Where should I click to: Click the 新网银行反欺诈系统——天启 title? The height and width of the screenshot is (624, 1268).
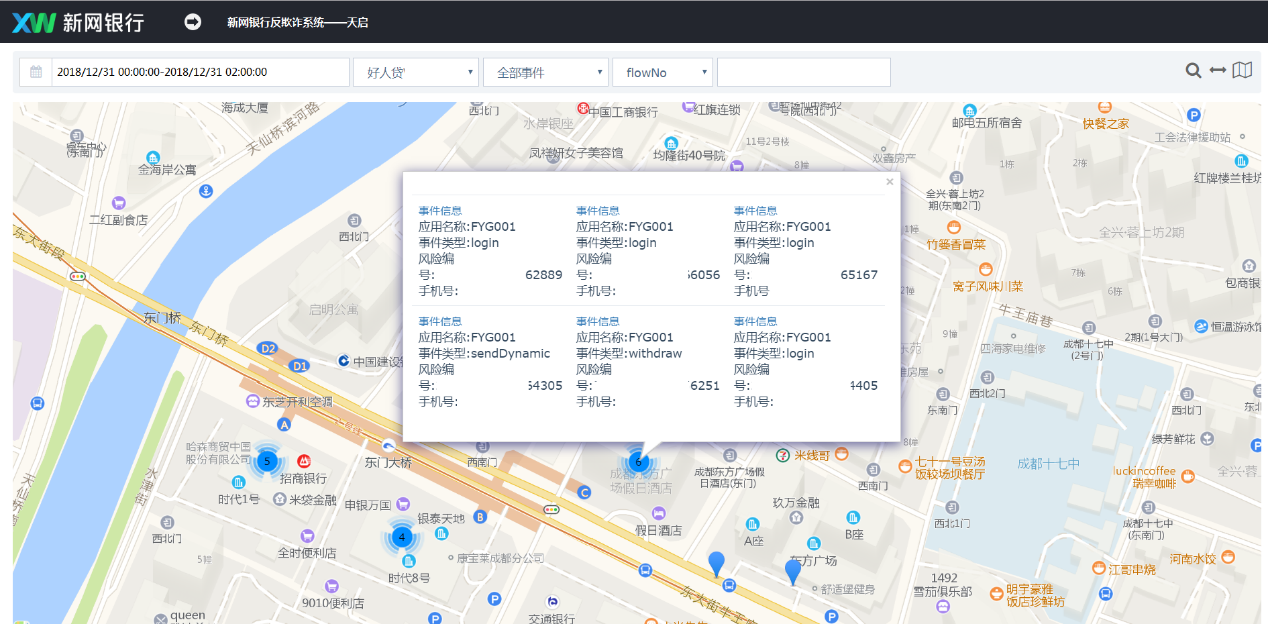point(297,22)
